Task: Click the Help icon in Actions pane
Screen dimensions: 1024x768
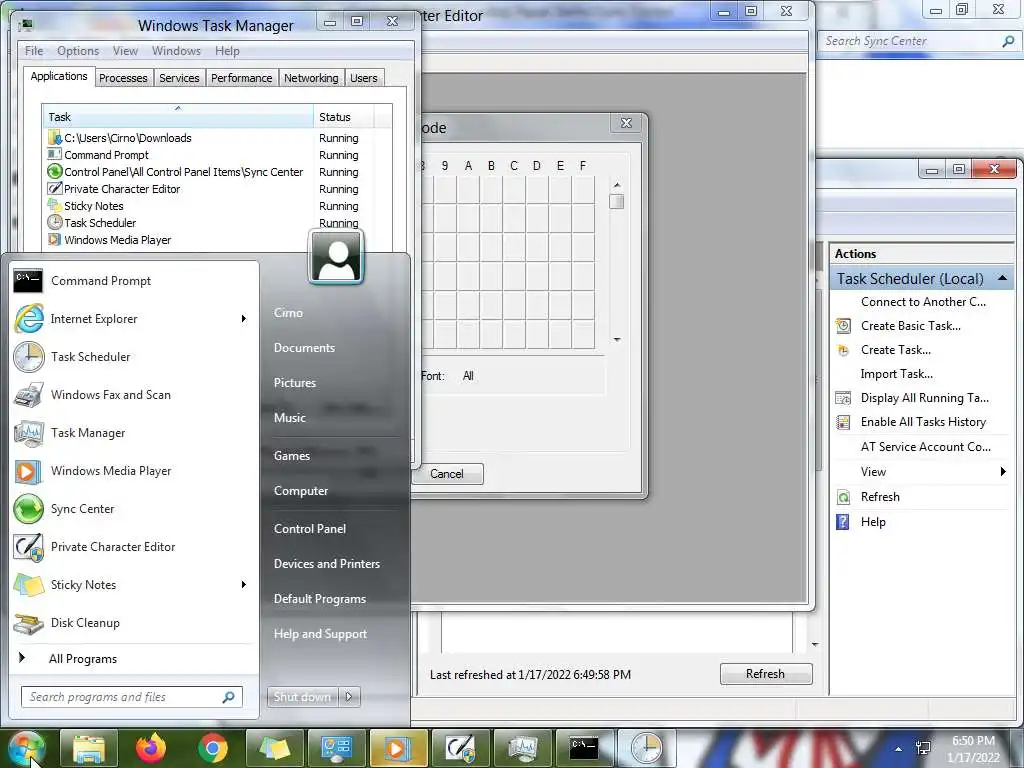Action: click(x=843, y=522)
